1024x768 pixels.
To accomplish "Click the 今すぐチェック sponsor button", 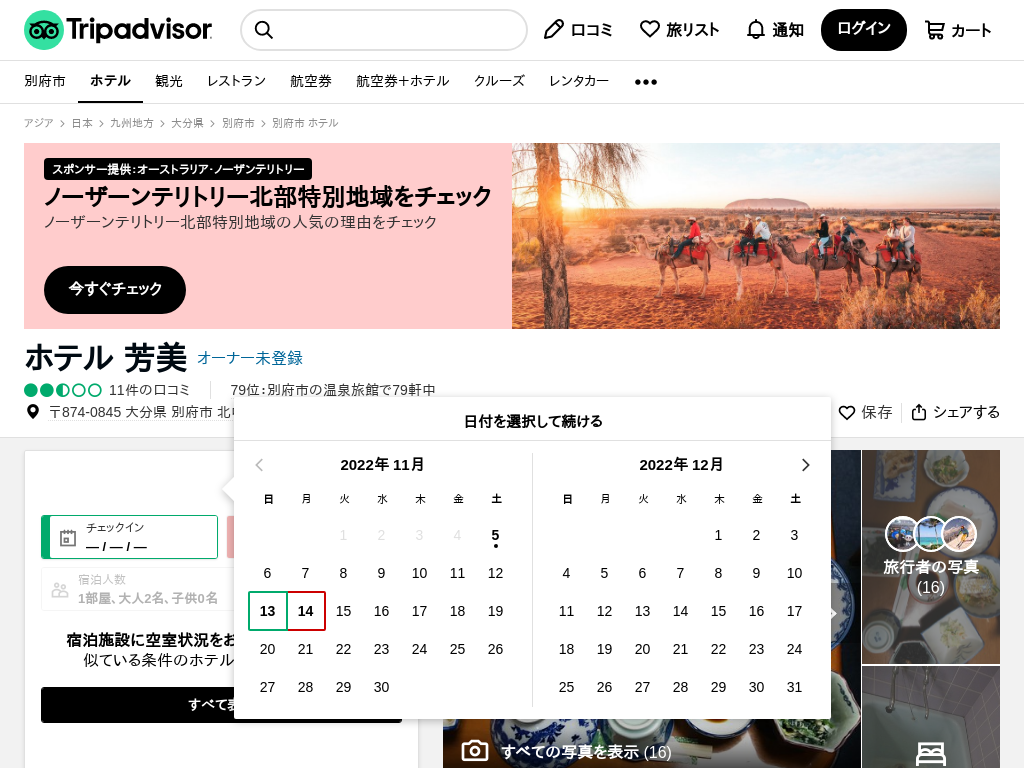I will 115,289.
